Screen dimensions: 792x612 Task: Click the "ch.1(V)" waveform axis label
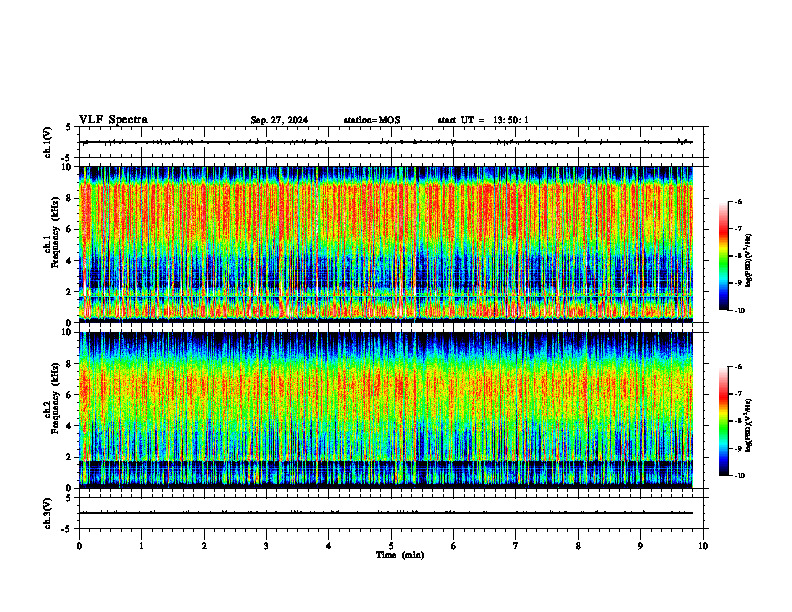coord(48,142)
